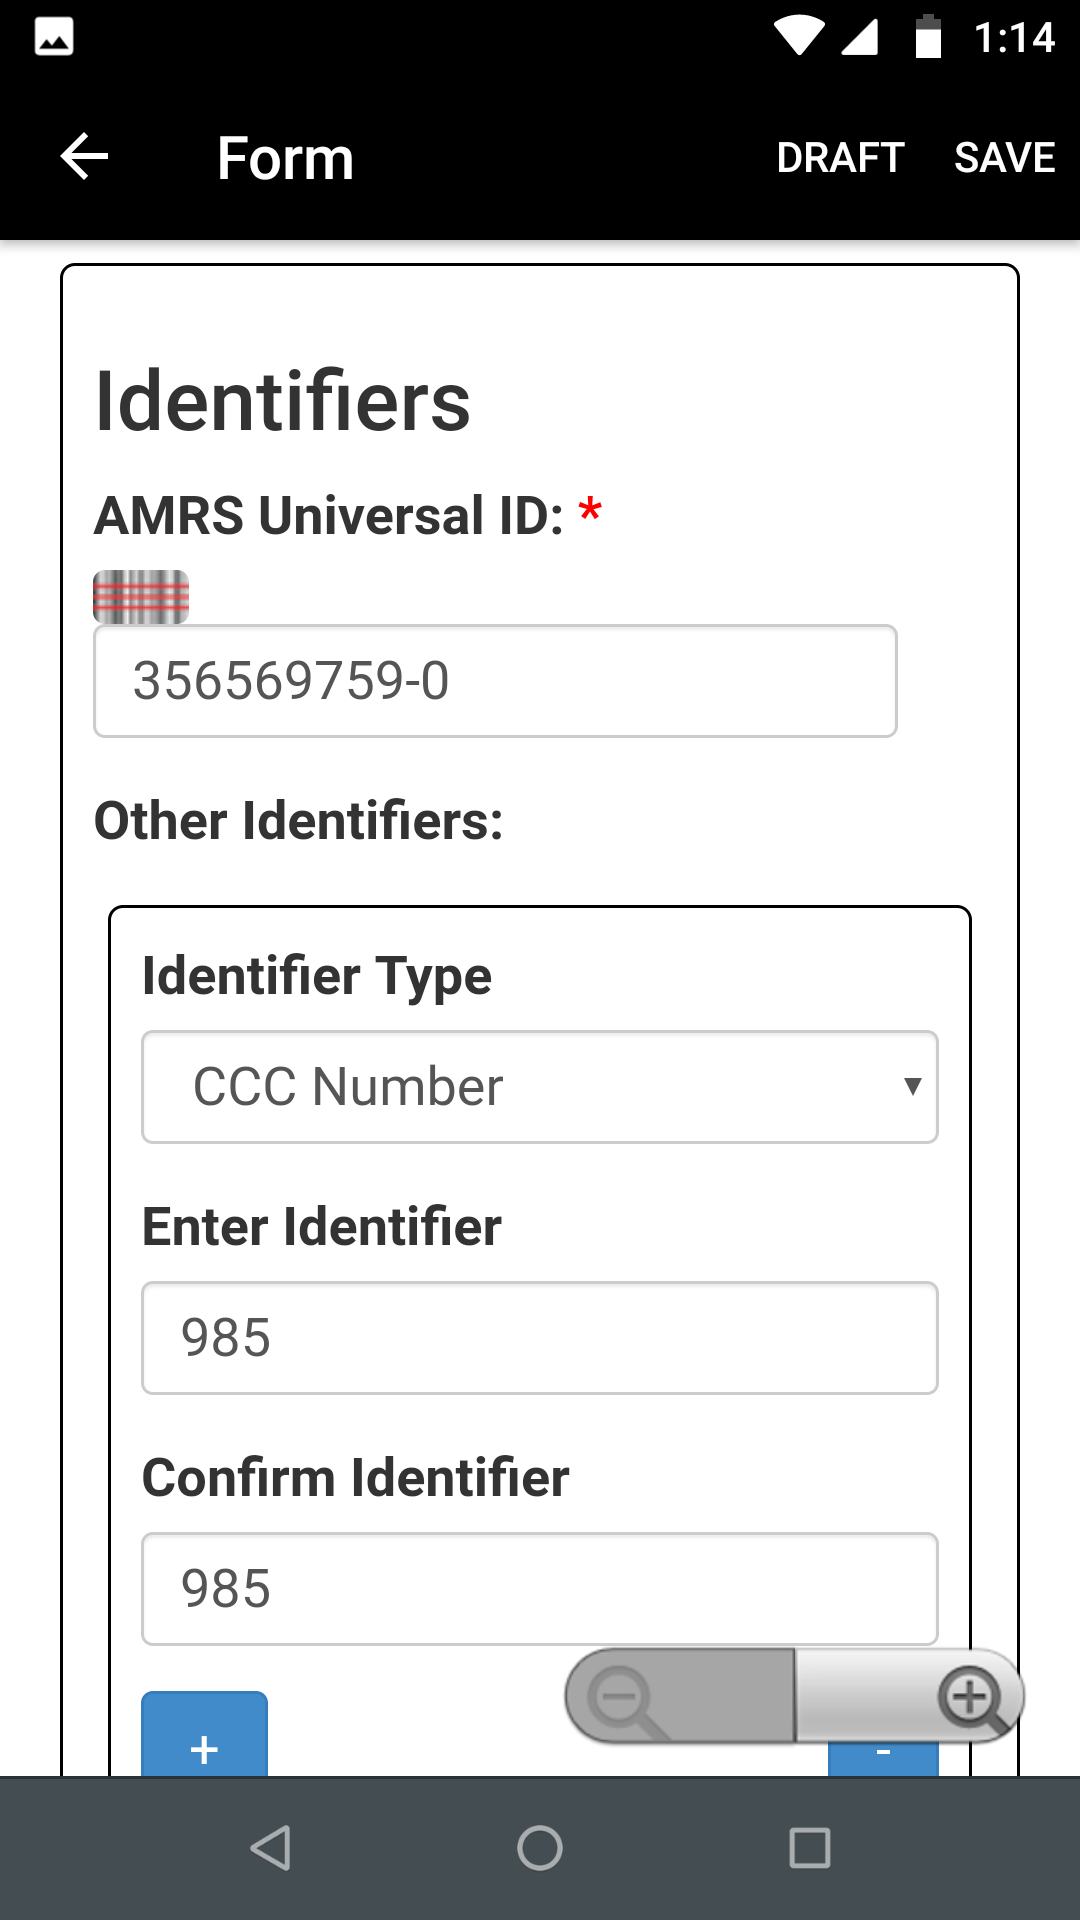Viewport: 1080px width, 1920px height.
Task: Tap SAVE in the top bar
Action: click(1005, 158)
